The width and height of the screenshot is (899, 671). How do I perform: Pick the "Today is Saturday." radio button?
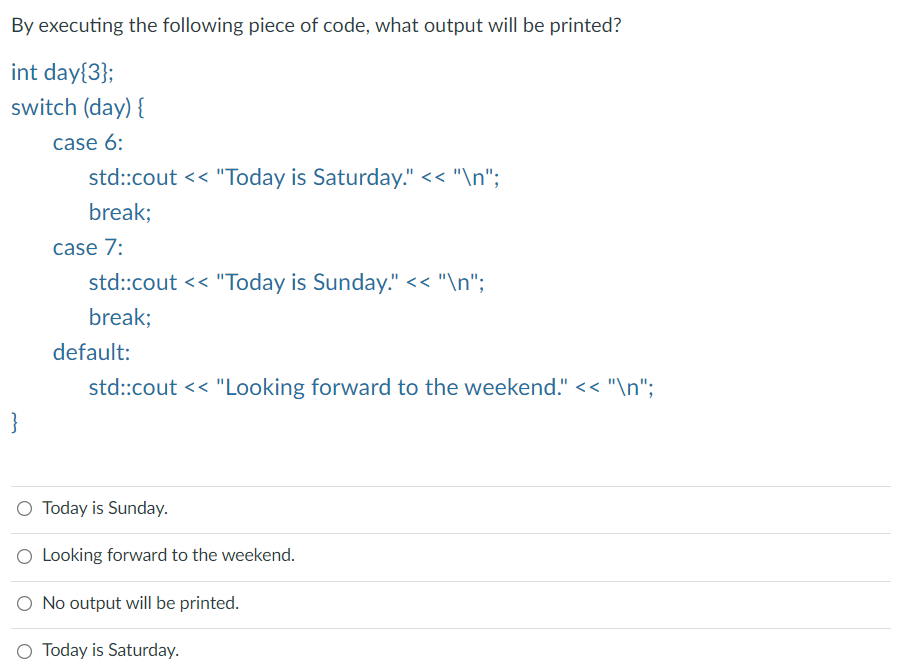coord(24,651)
